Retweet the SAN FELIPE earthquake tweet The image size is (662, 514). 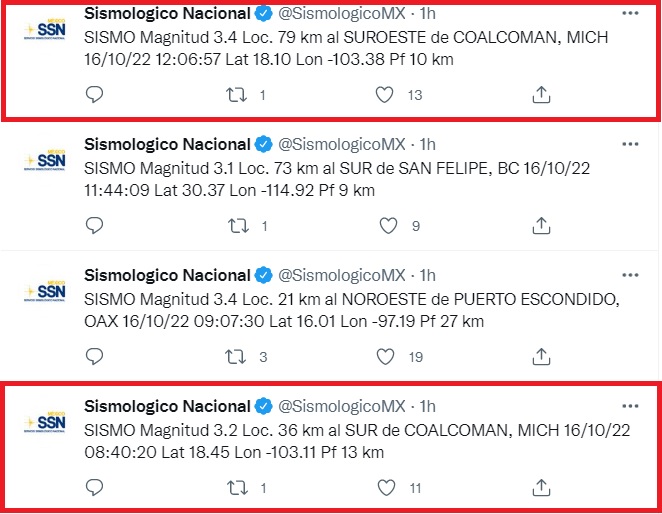tap(237, 226)
